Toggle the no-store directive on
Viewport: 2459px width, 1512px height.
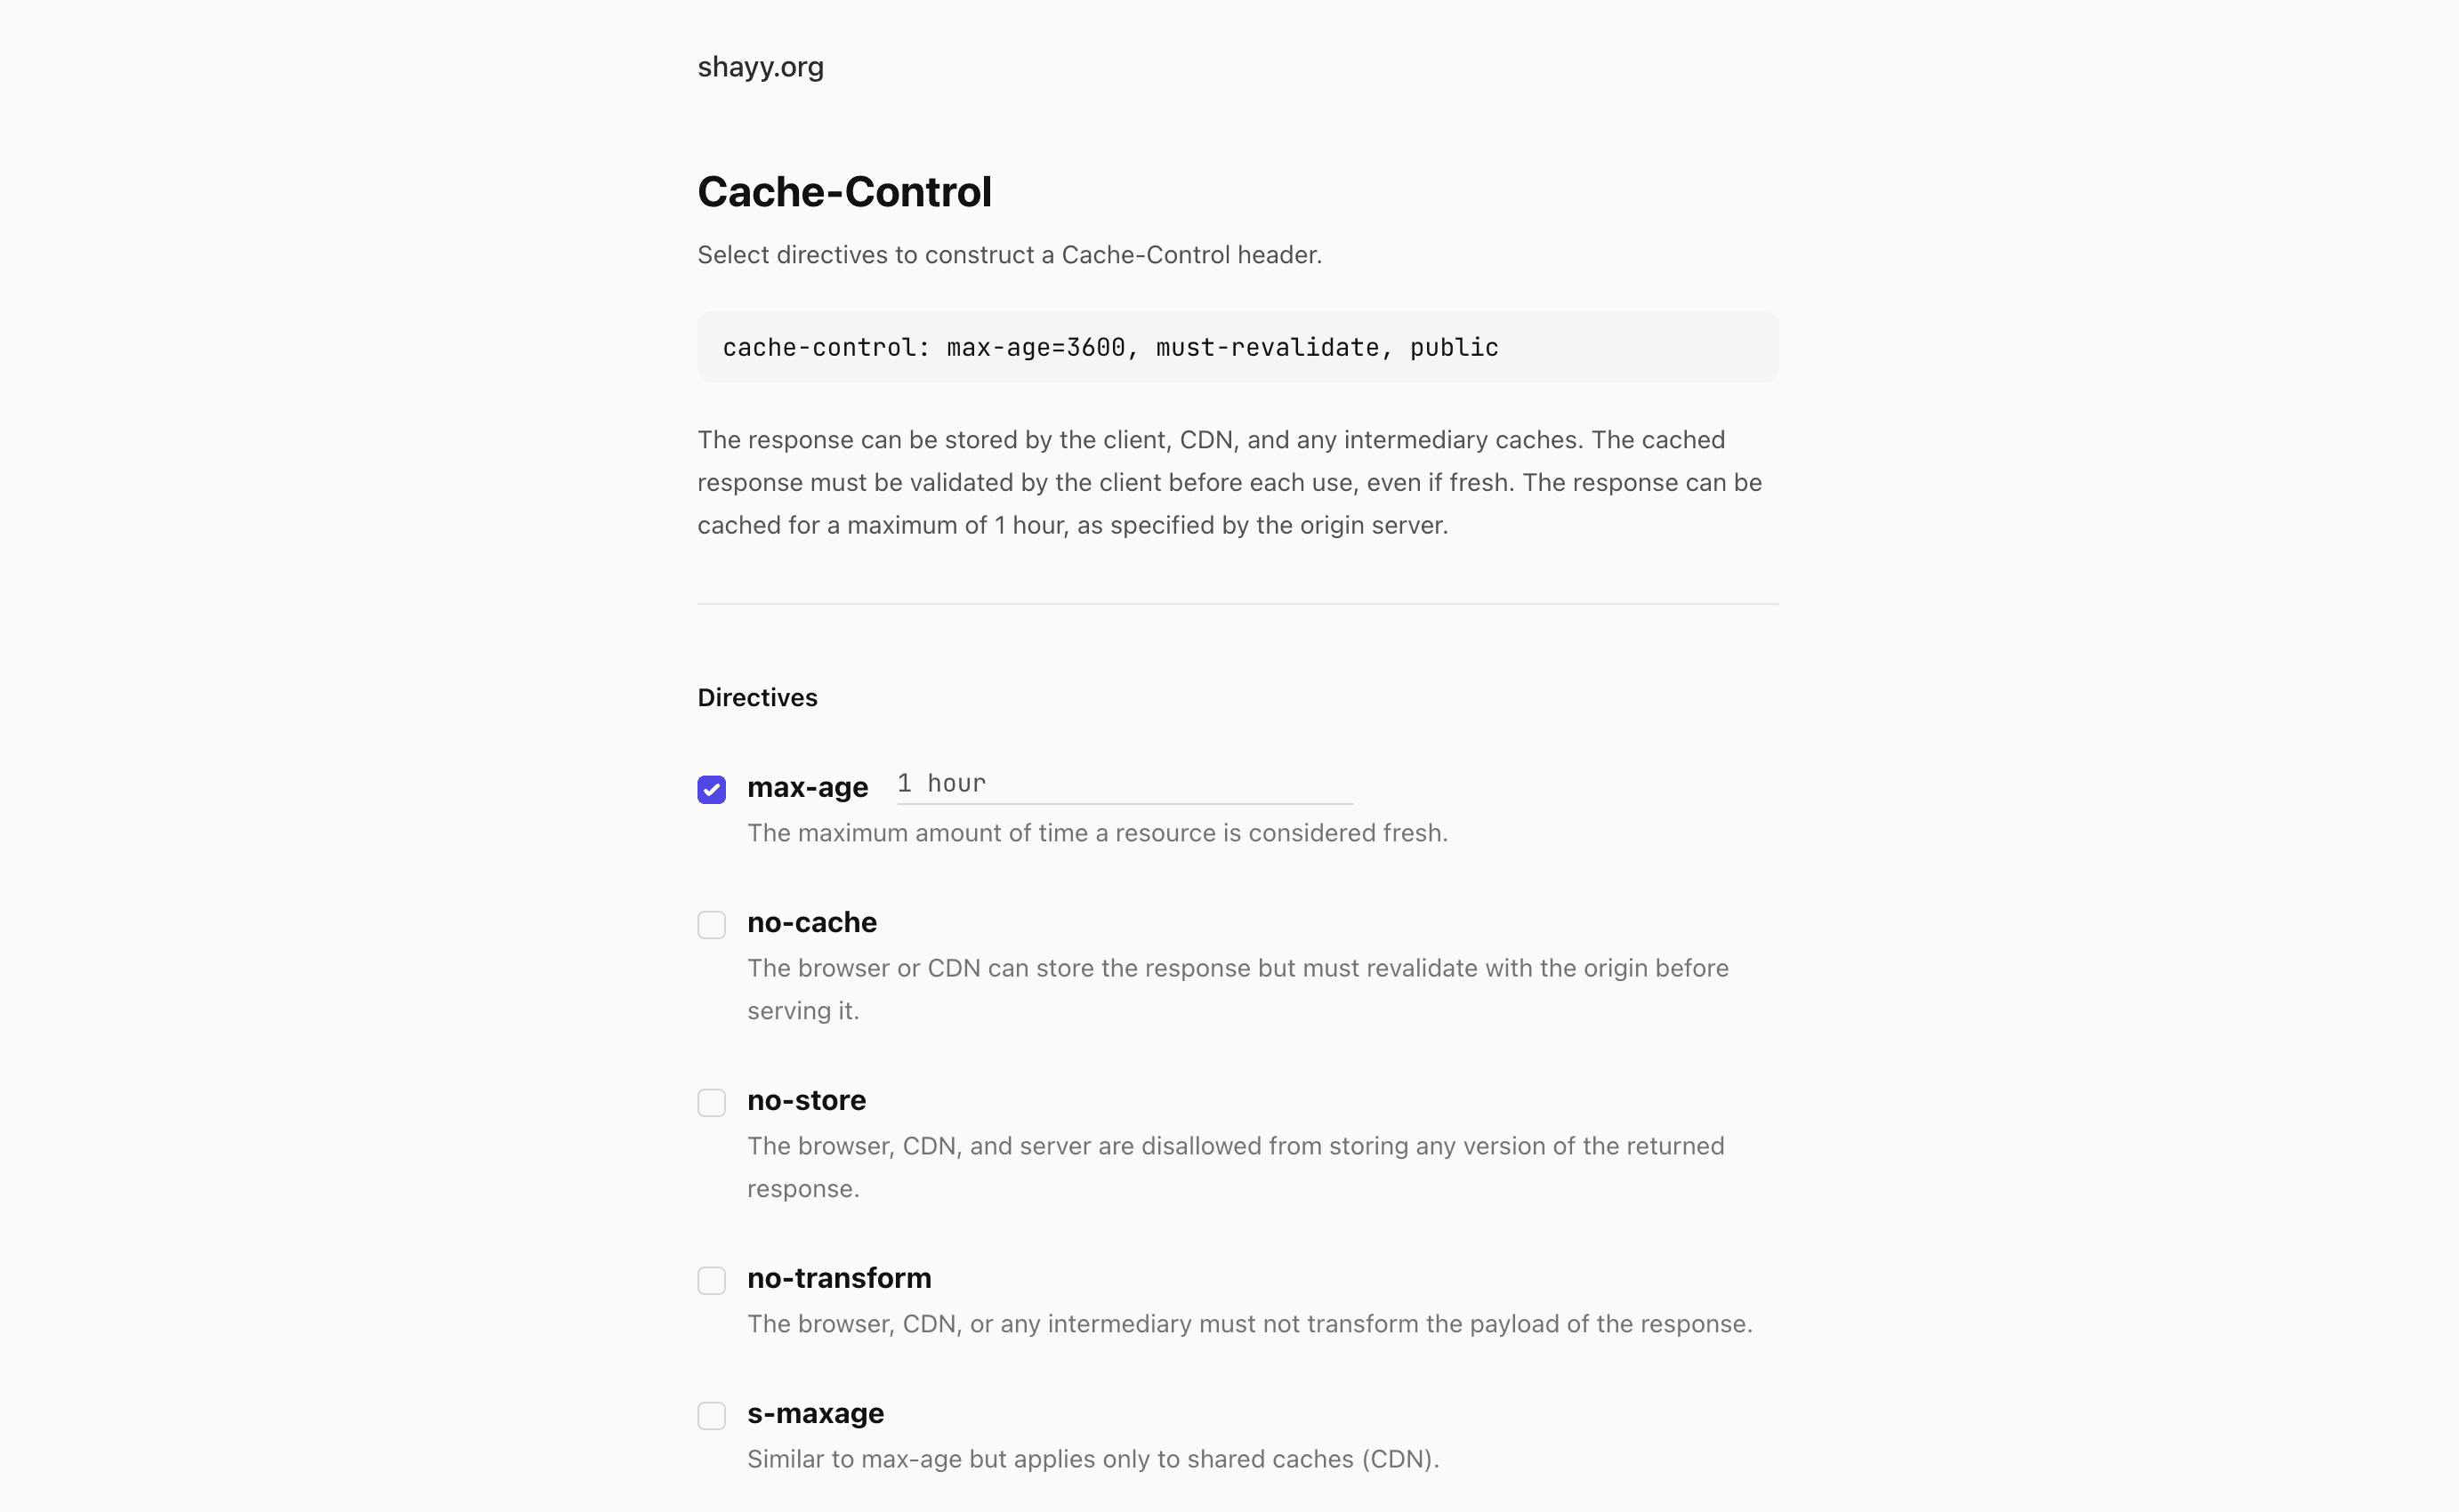pos(712,1101)
